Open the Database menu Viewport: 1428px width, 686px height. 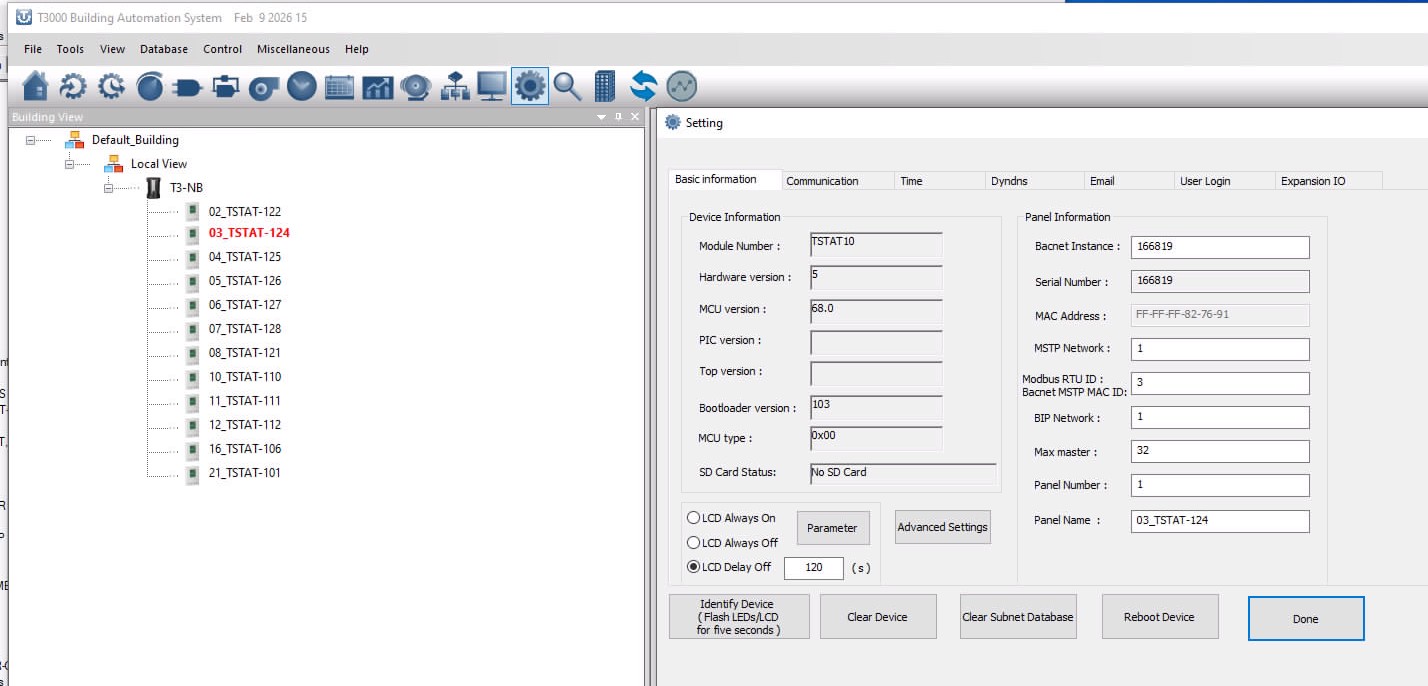(163, 49)
